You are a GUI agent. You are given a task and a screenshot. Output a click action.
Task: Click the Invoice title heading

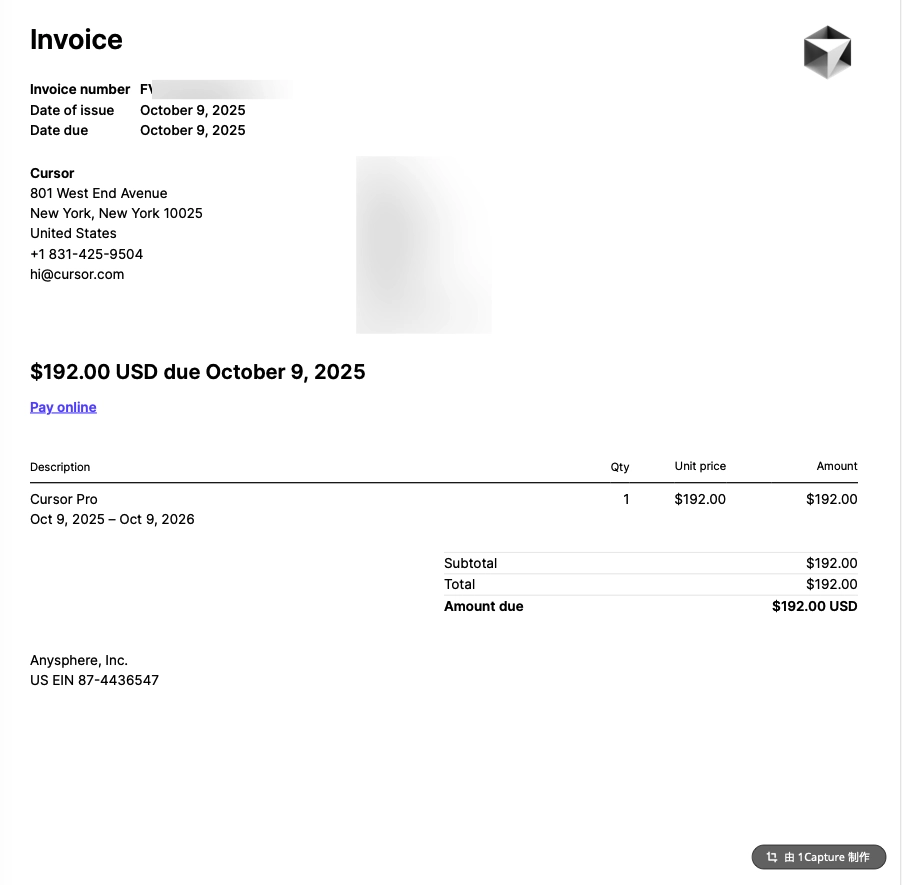[76, 40]
